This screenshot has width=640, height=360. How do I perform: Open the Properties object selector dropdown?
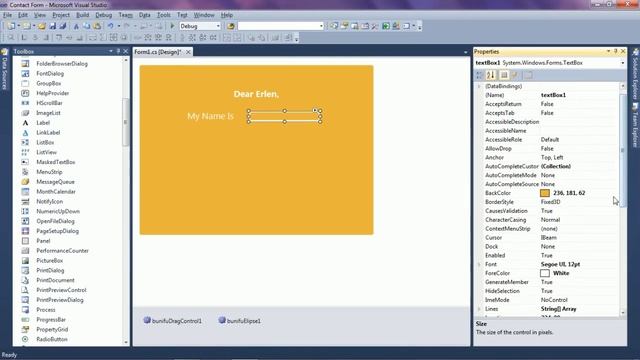(x=622, y=63)
